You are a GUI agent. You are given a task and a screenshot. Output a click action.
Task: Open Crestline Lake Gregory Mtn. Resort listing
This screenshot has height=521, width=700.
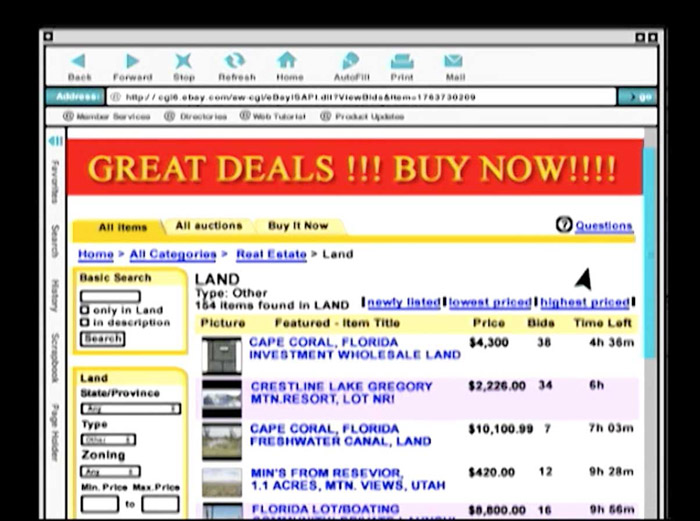click(341, 393)
